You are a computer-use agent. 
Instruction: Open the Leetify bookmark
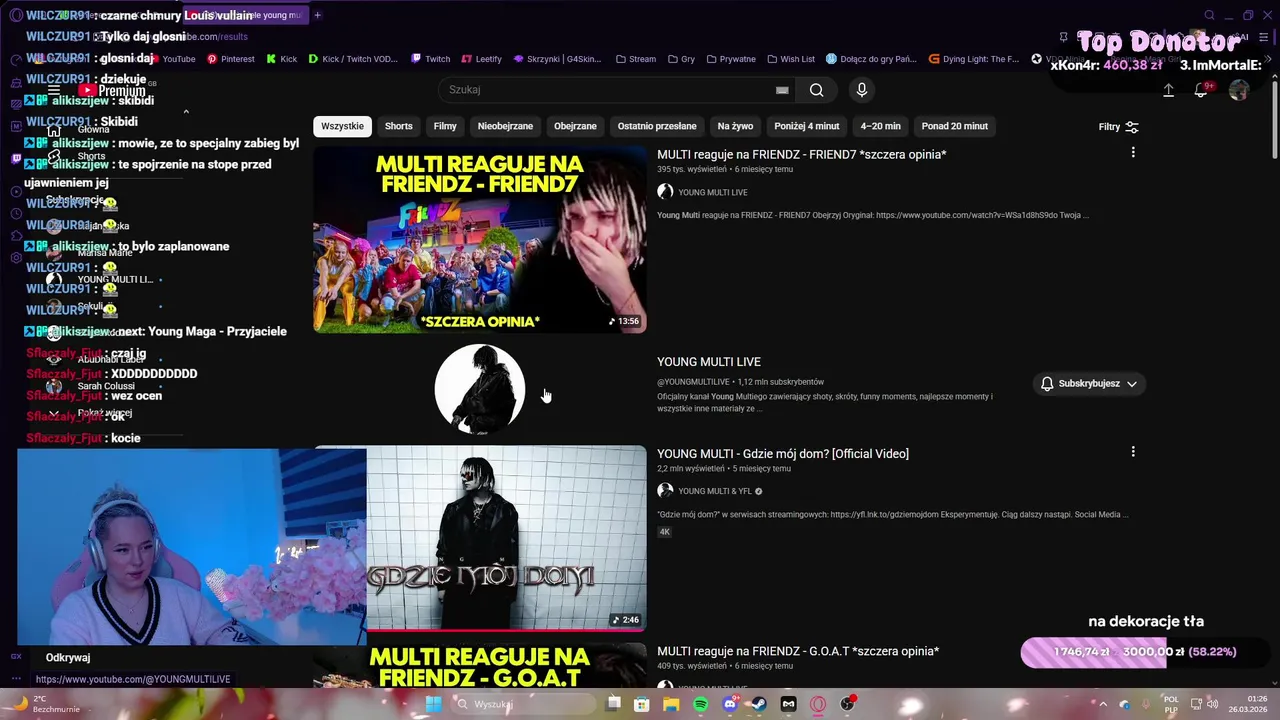pos(481,59)
